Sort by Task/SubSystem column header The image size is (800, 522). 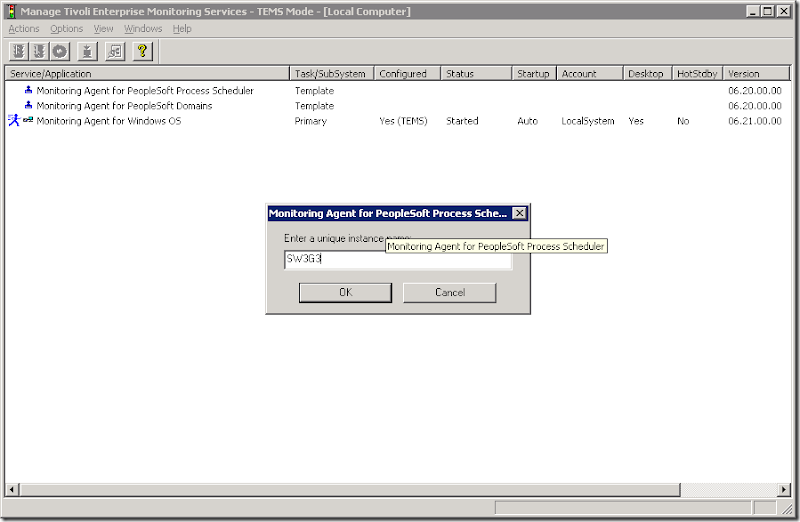[332, 73]
